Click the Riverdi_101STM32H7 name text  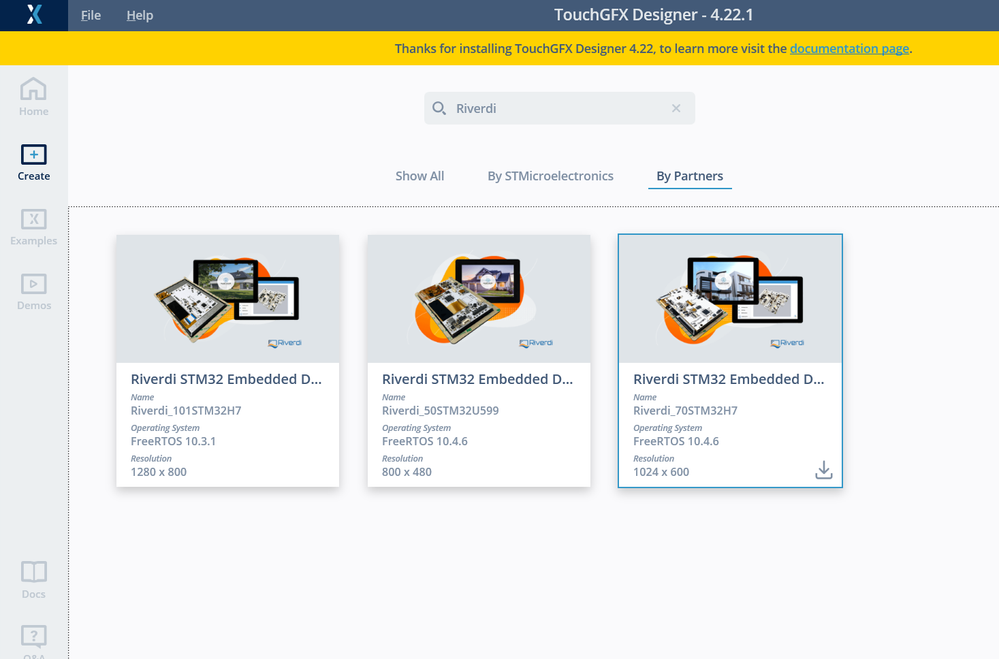tap(186, 410)
